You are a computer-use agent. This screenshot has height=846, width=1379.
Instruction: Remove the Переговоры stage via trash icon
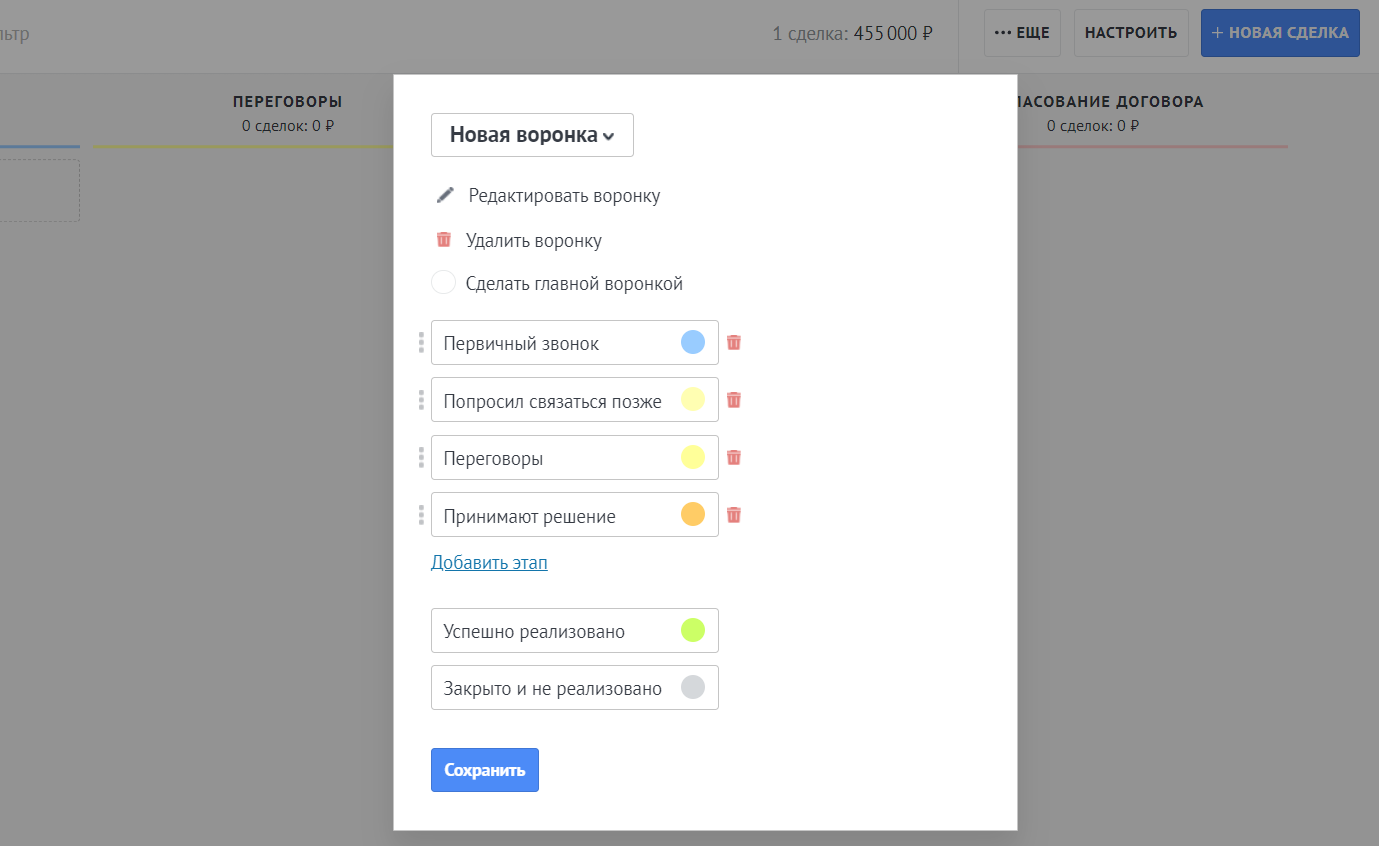click(734, 457)
